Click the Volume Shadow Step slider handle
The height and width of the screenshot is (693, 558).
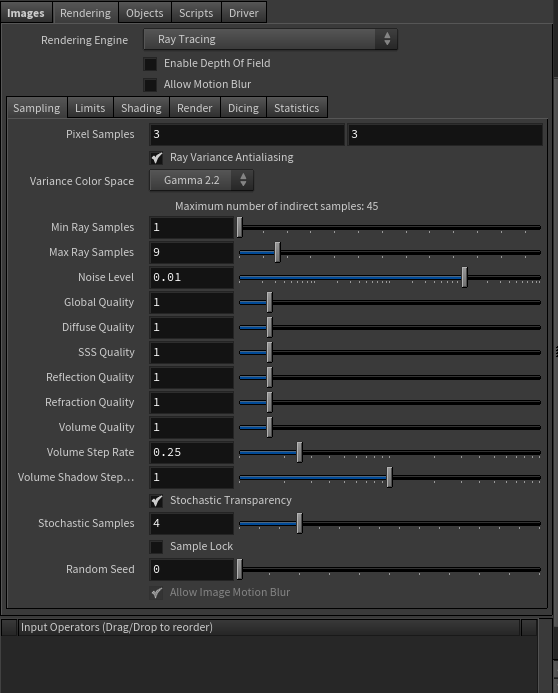(390, 477)
